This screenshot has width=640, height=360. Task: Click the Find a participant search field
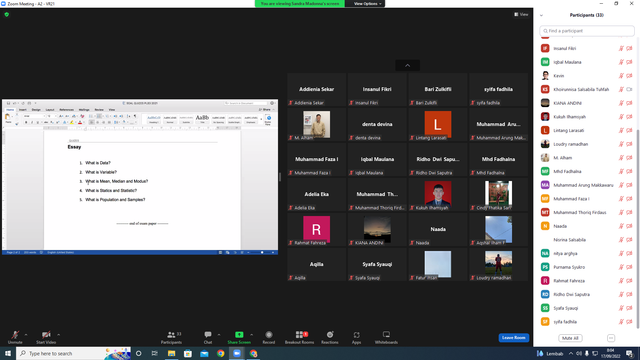point(587,31)
